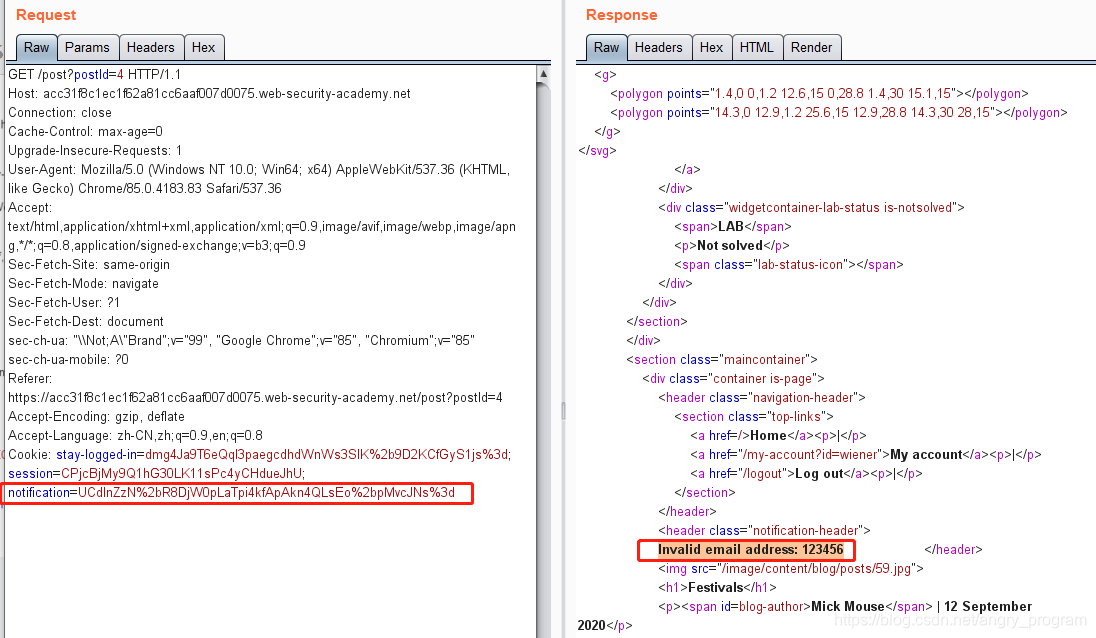Viewport: 1096px width, 638px height.
Task: Click the closing svg tag line
Action: coord(598,150)
